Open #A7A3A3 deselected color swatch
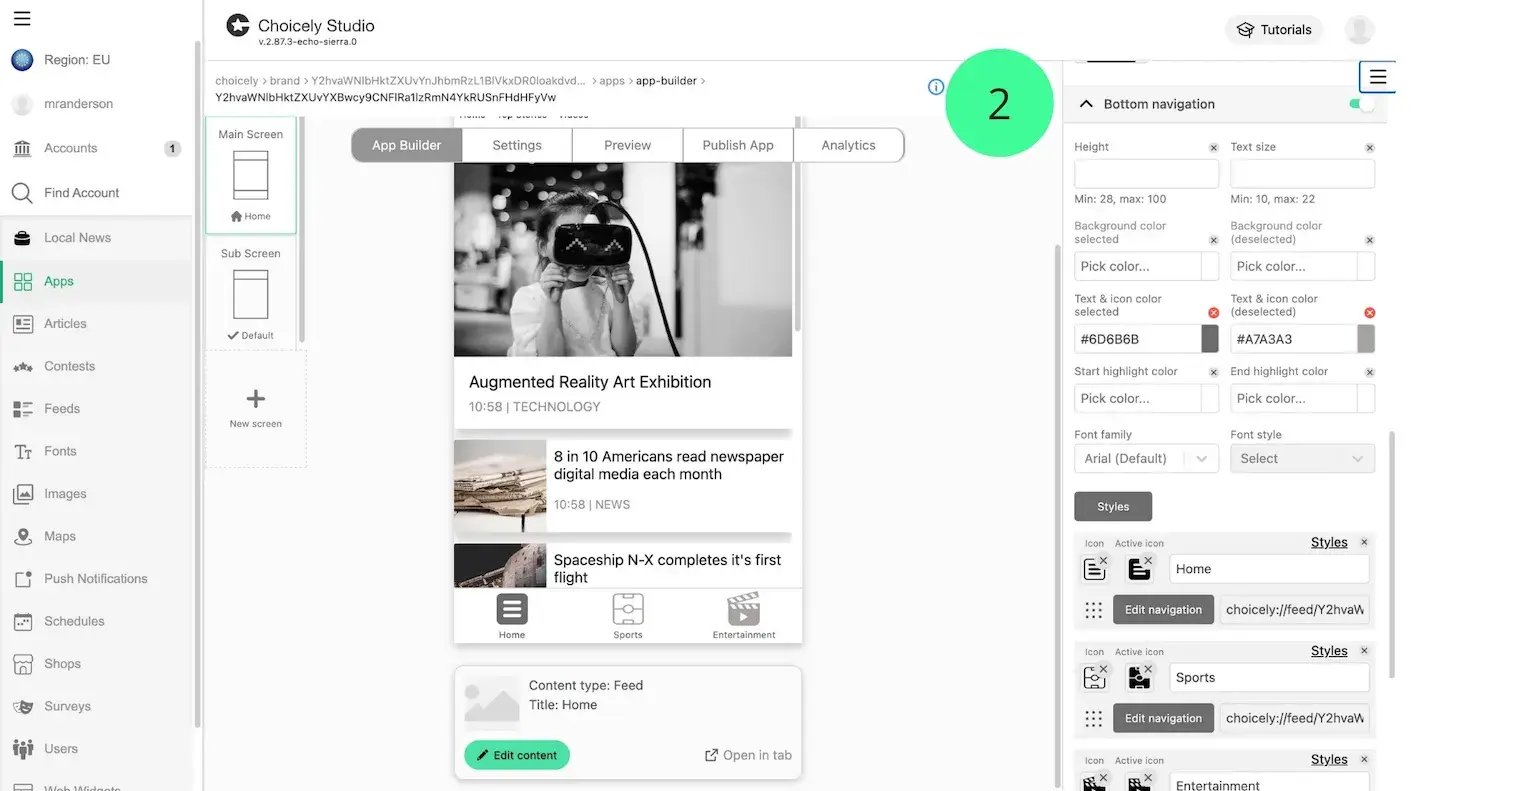The image size is (1536, 791). 1366,339
